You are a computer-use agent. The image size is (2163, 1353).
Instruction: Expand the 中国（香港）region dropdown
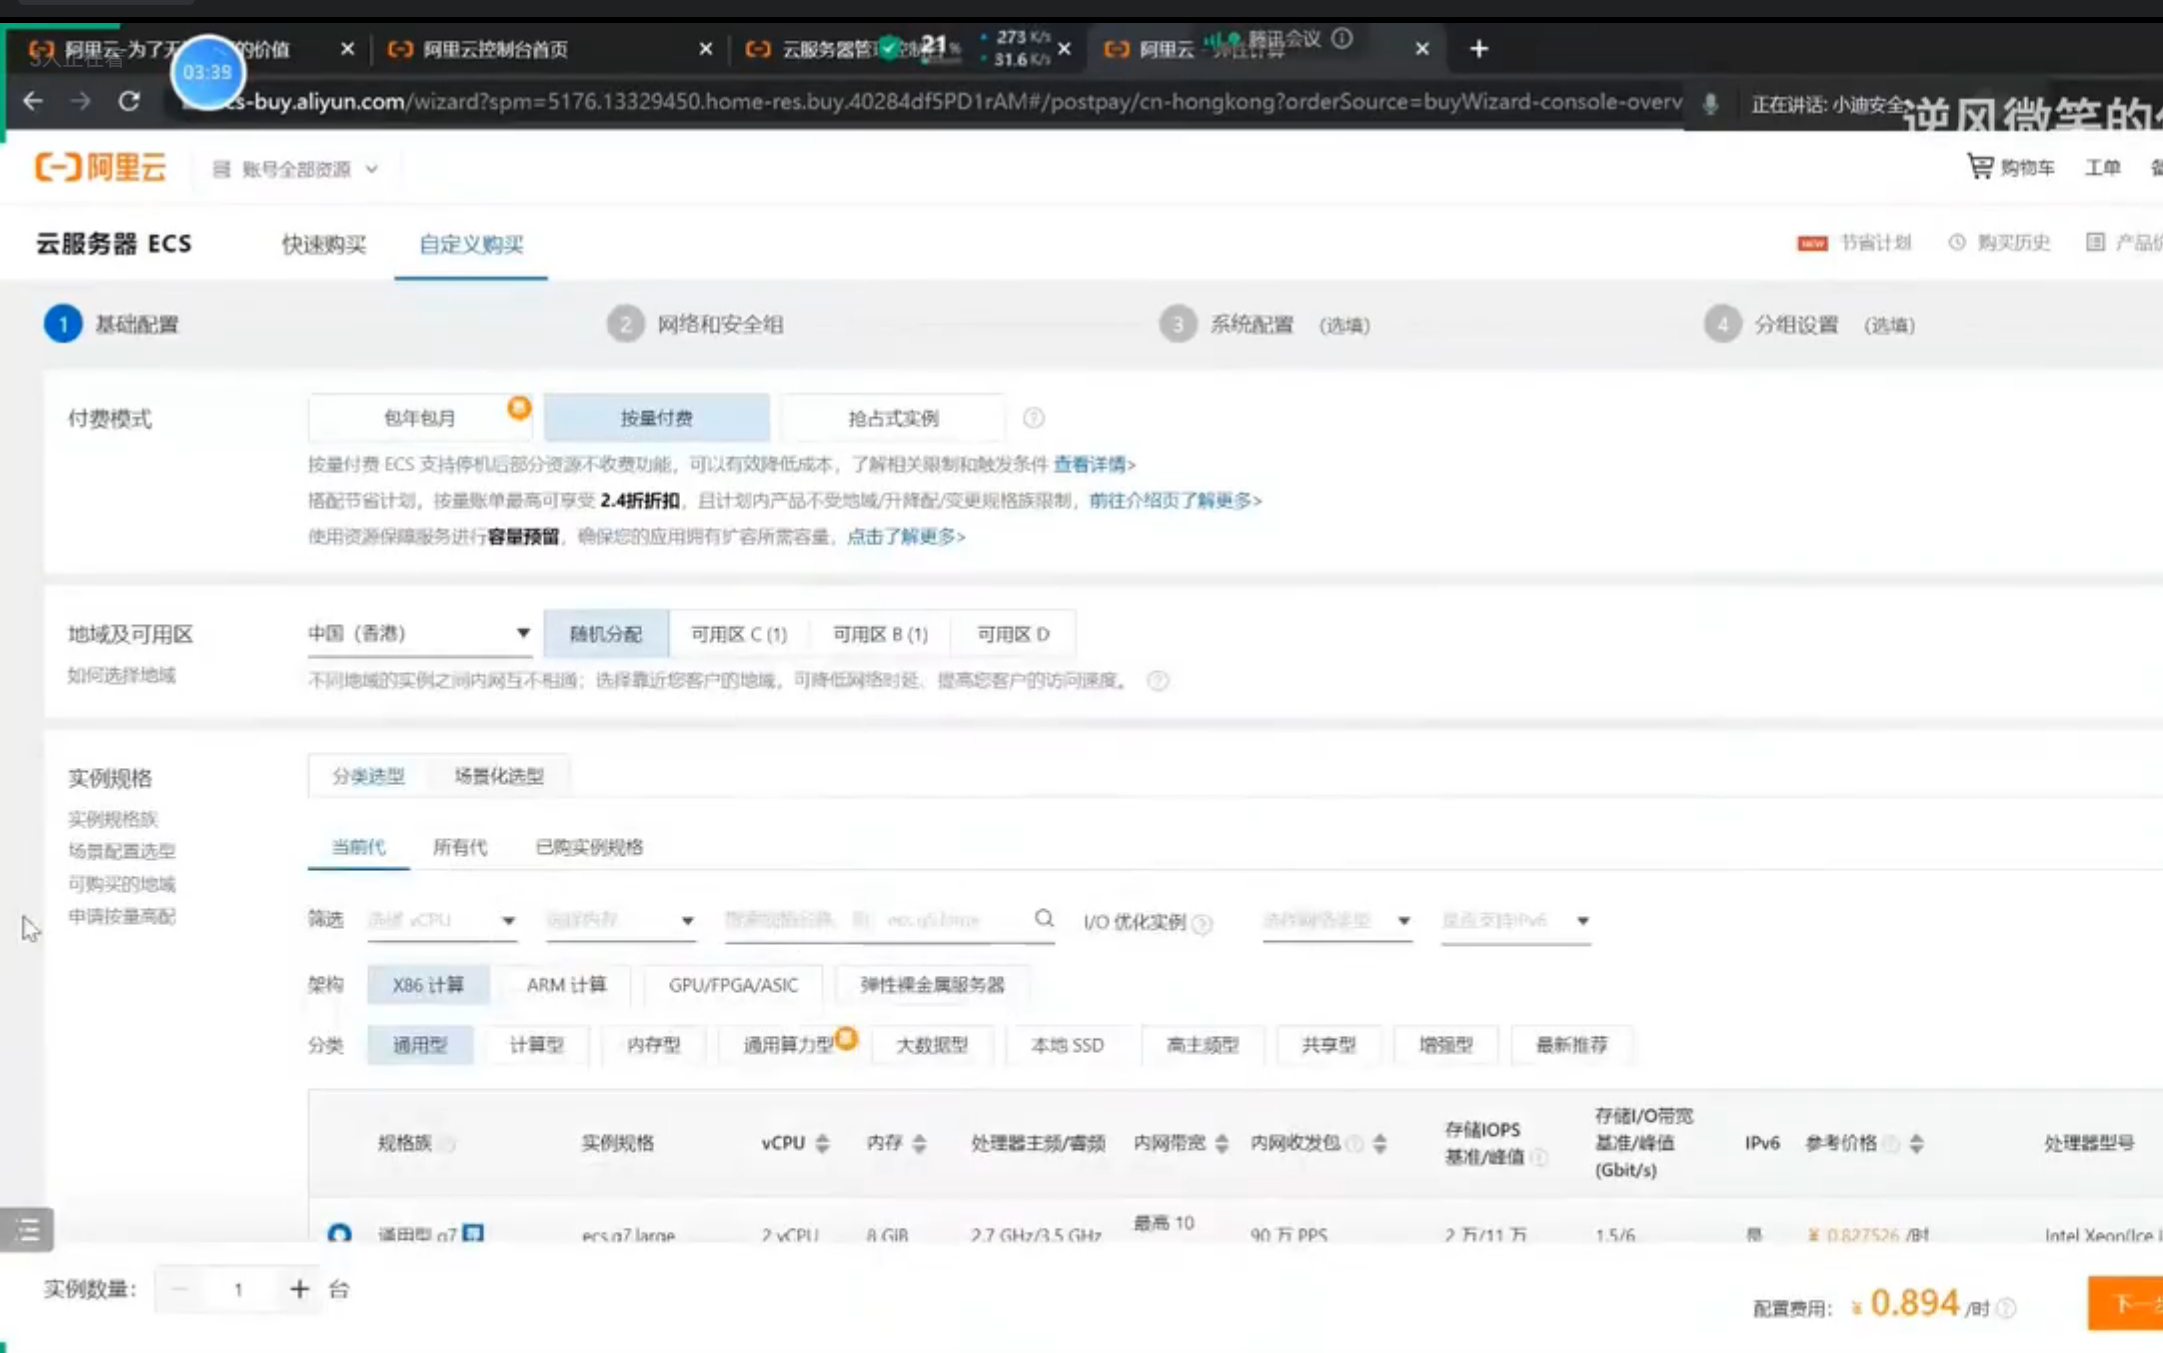(418, 633)
